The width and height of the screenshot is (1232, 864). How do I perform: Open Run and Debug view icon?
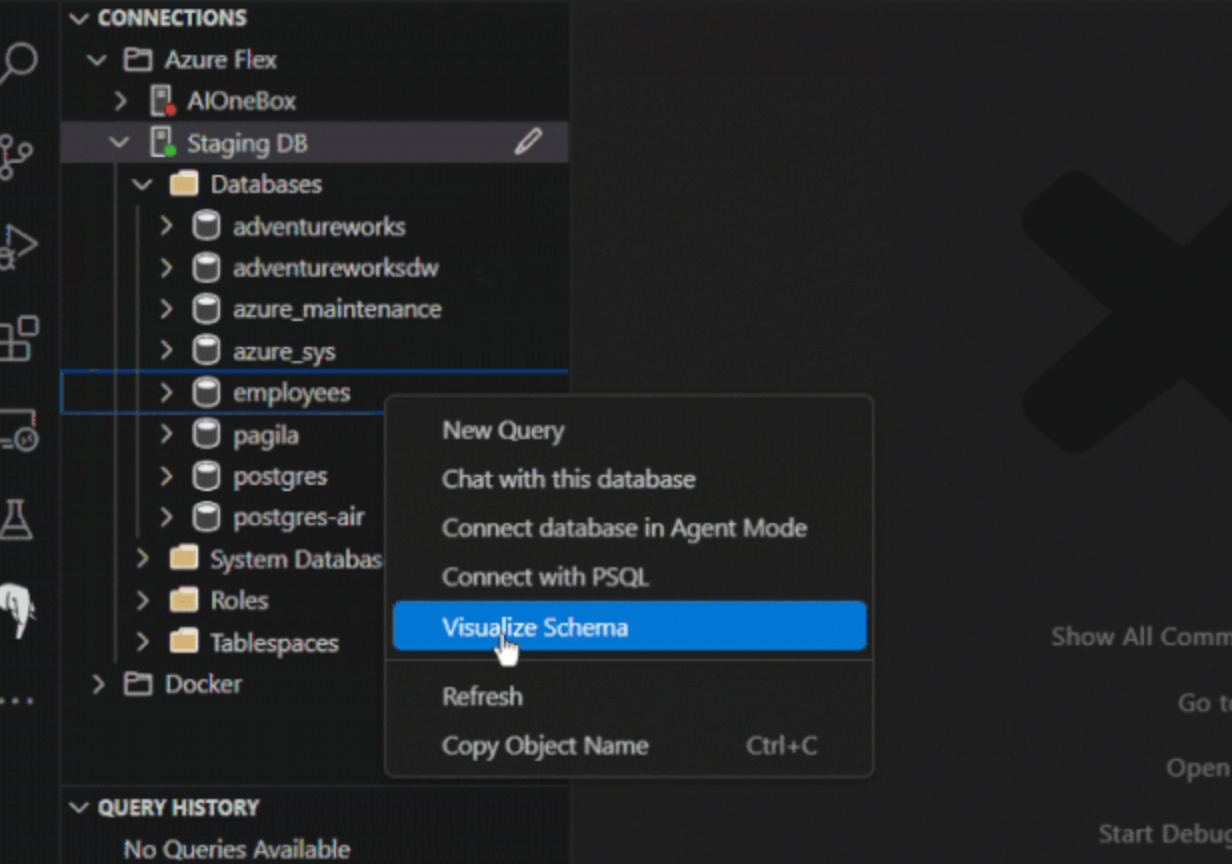(17, 247)
